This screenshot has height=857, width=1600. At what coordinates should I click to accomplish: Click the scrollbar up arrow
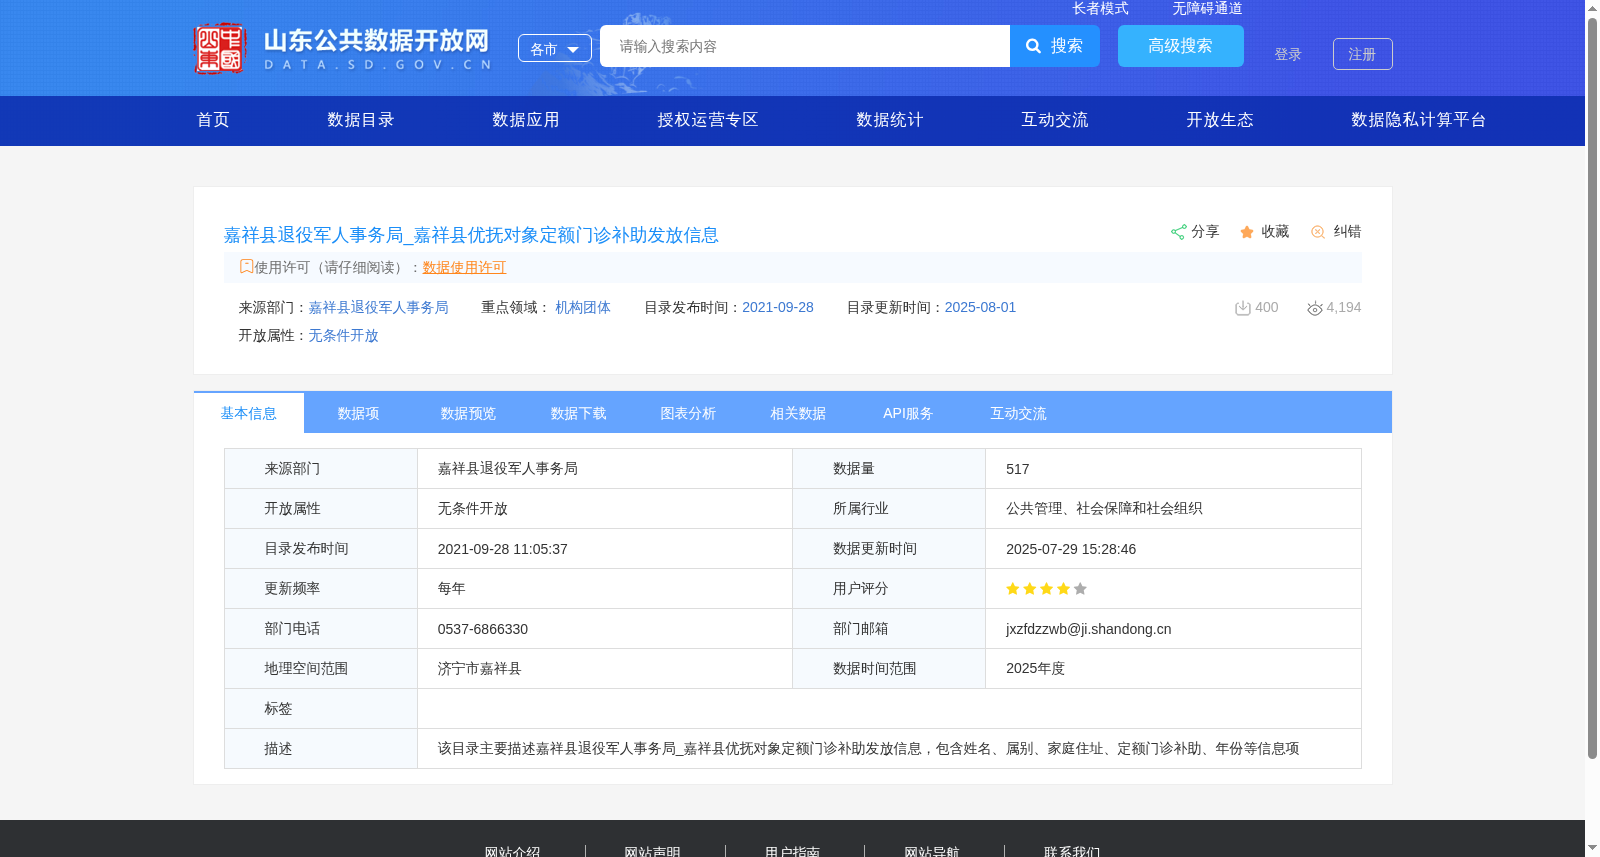[1593, 7]
